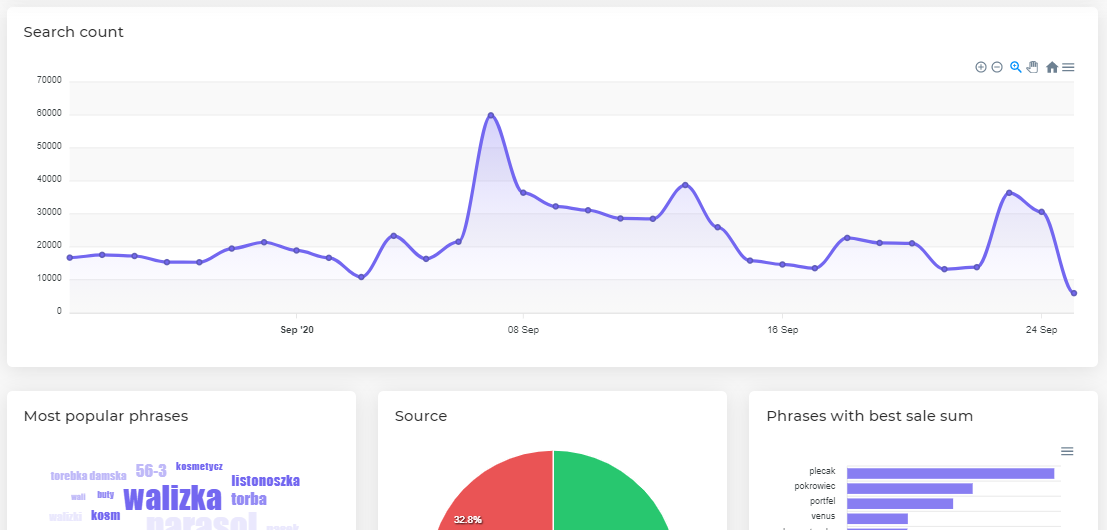Click the 'Source' card heading
The width and height of the screenshot is (1107, 530).
point(421,416)
